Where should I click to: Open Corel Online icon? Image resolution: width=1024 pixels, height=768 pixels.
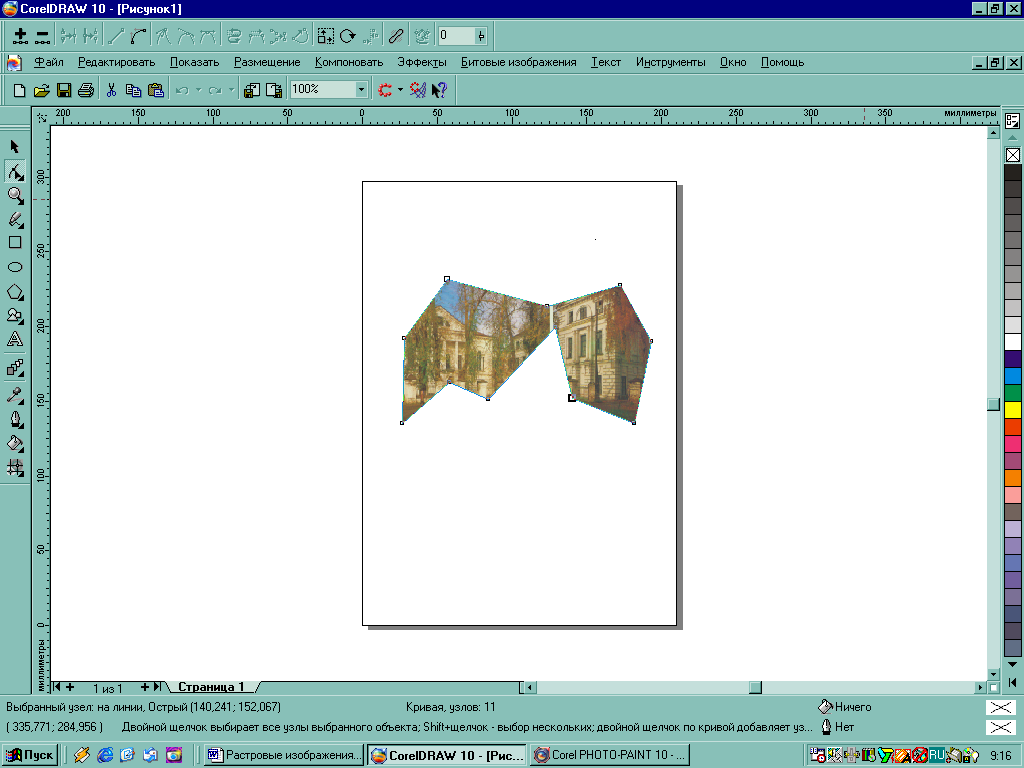pyautogui.click(x=418, y=90)
